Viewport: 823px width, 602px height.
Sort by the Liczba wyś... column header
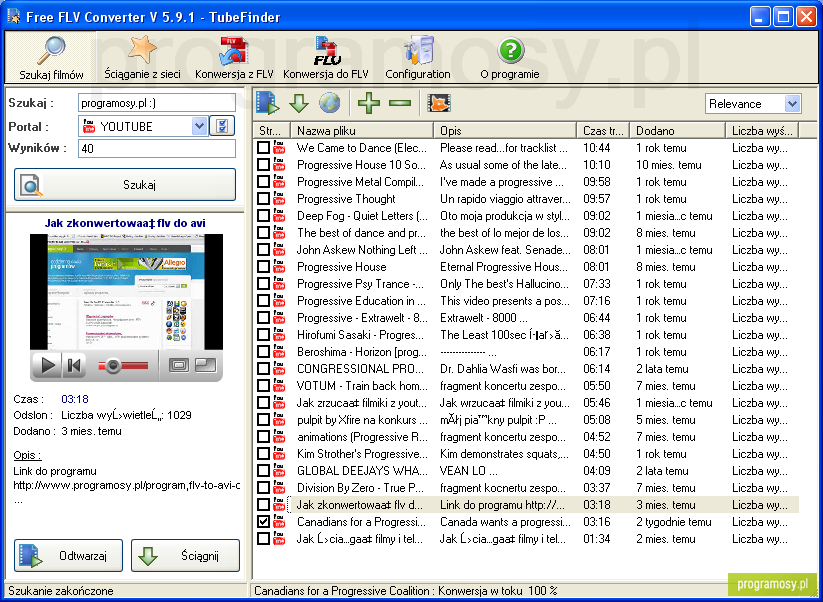click(762, 131)
